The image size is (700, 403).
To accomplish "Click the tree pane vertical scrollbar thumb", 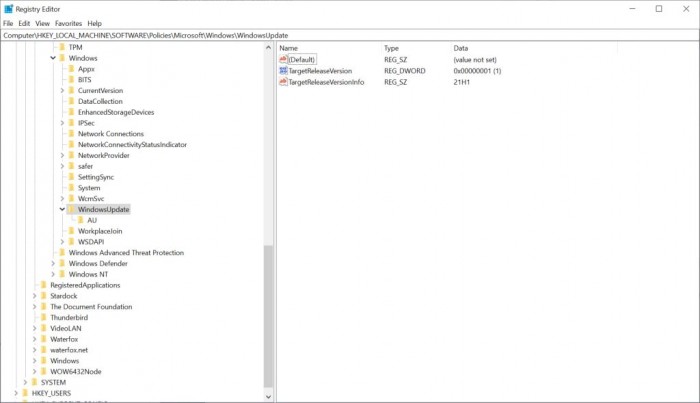I will coord(268,316).
